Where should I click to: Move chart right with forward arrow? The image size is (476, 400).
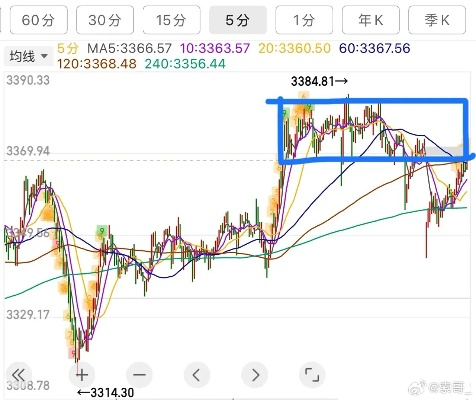pyautogui.click(x=255, y=375)
